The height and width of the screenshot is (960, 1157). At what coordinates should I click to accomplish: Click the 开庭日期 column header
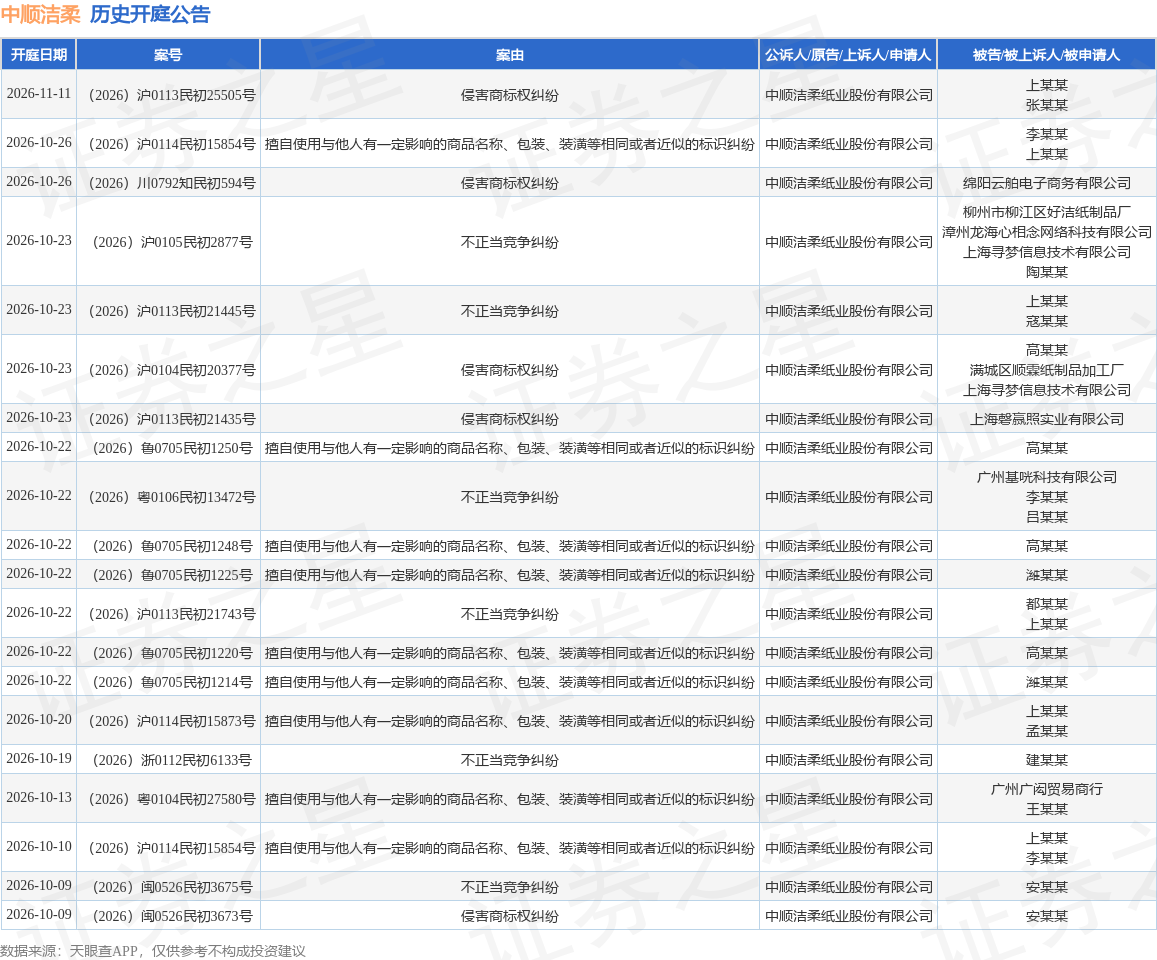[39, 55]
